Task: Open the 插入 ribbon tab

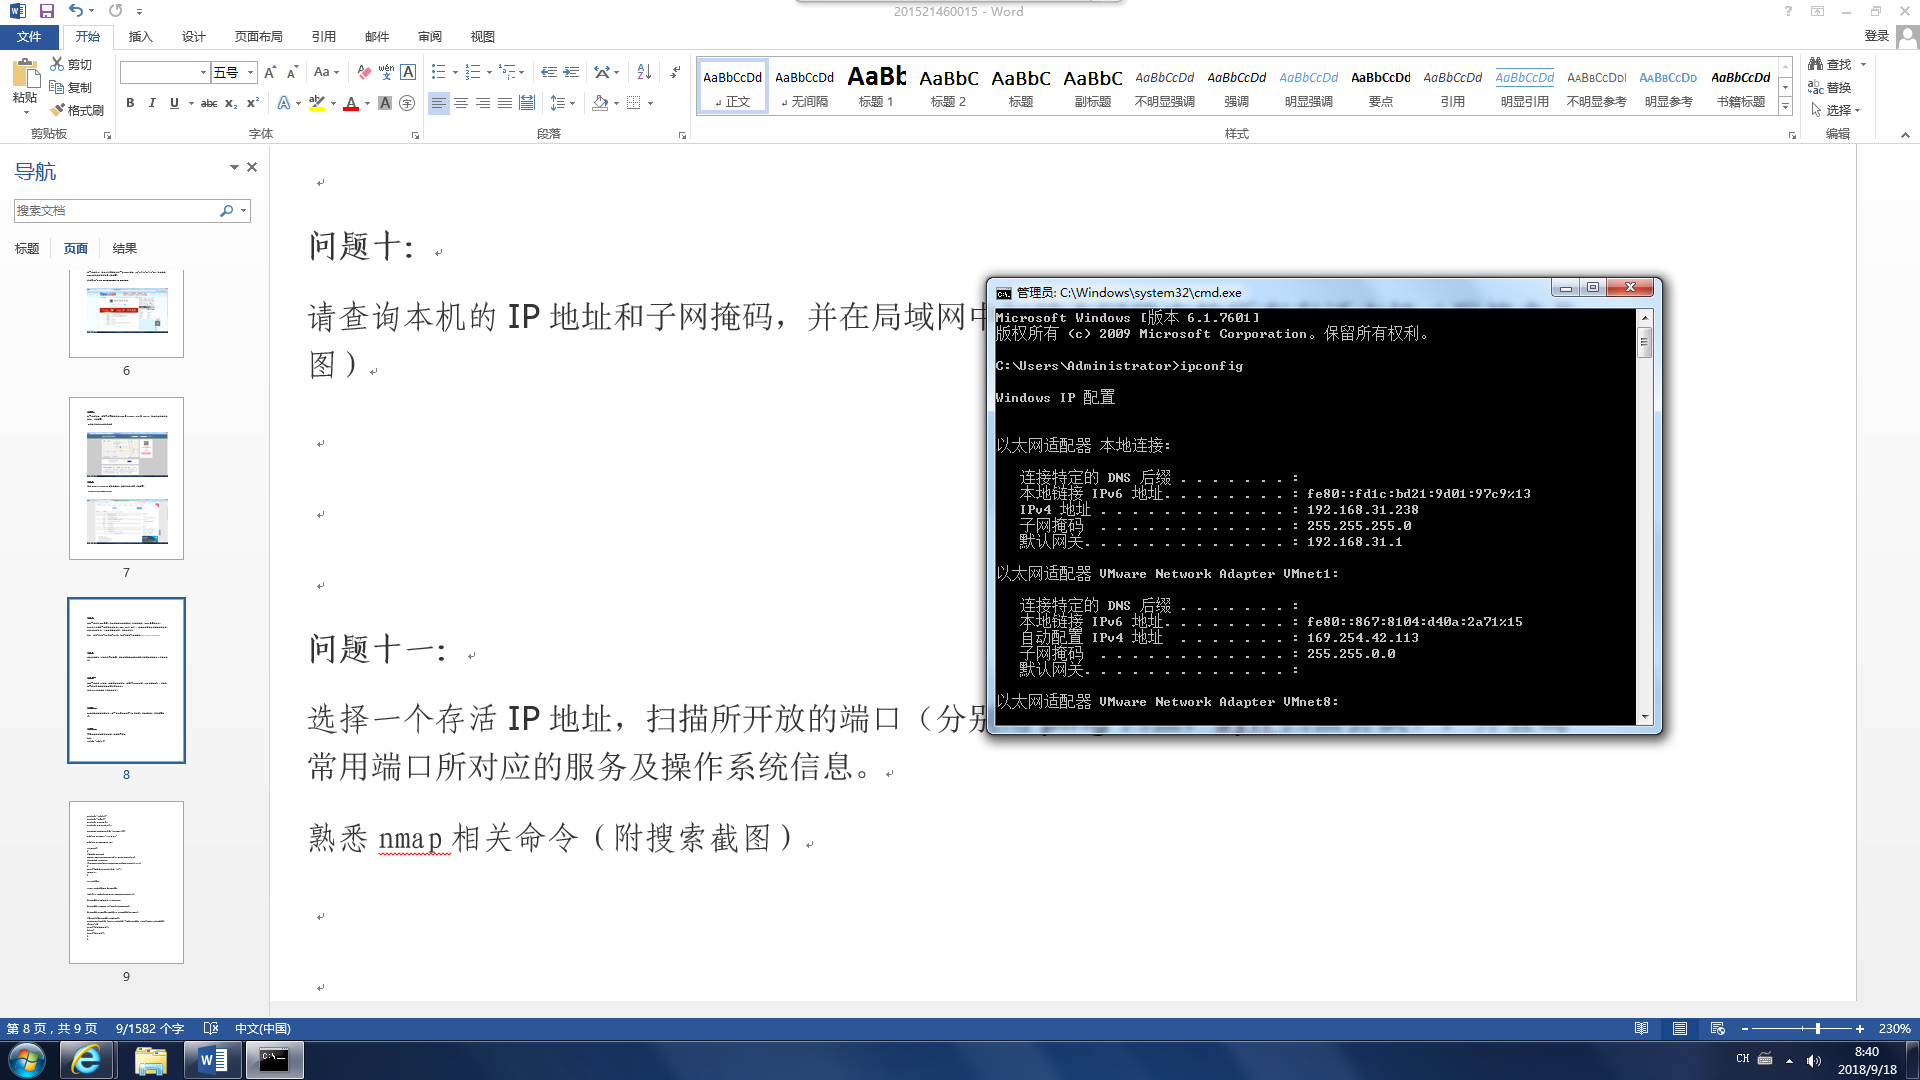Action: (140, 36)
